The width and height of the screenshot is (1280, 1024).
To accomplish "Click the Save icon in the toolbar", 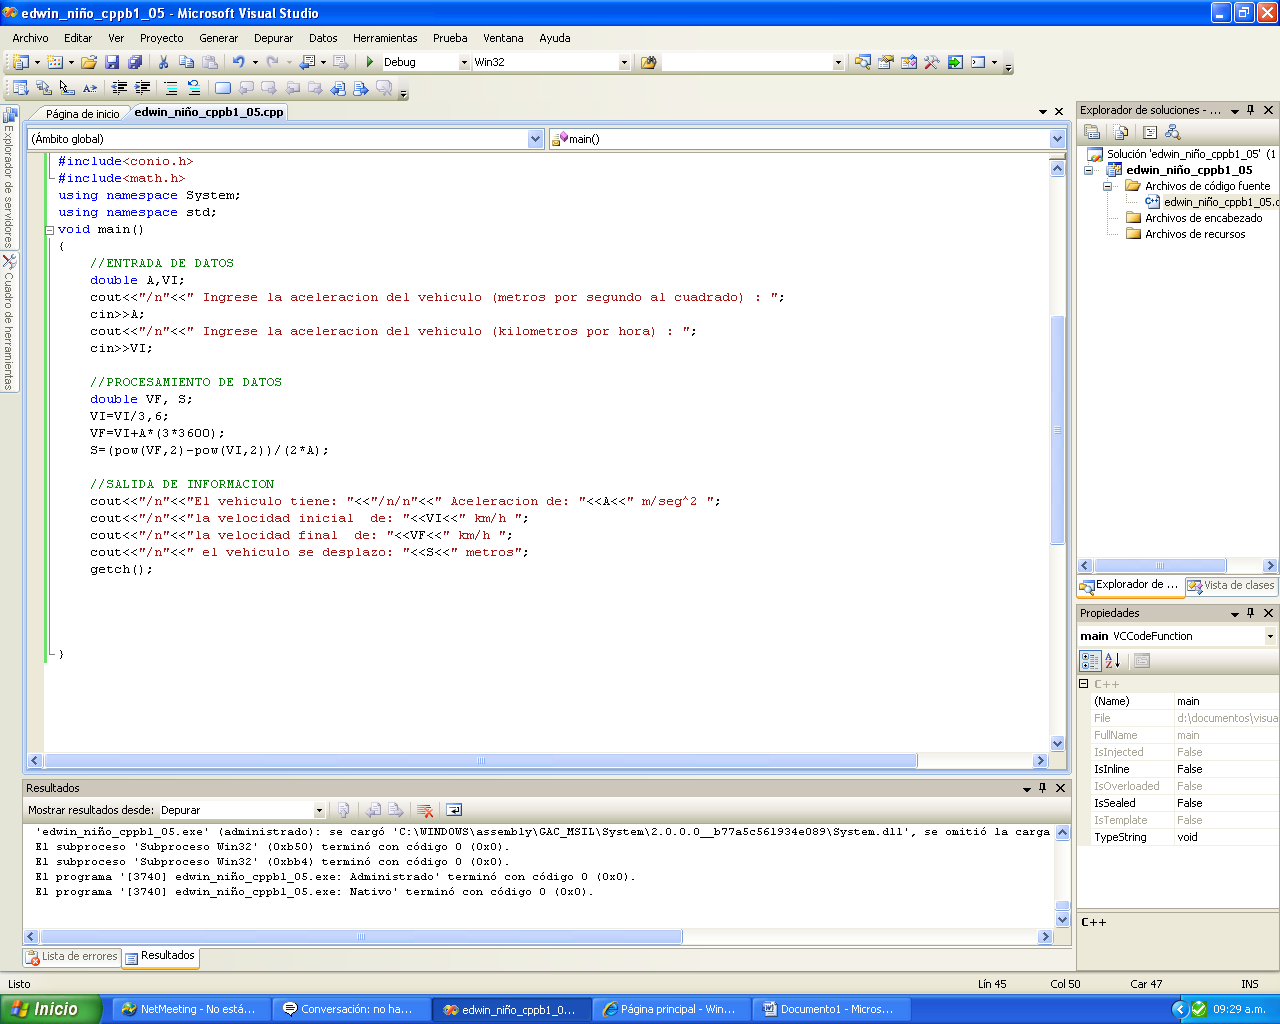I will coord(114,61).
